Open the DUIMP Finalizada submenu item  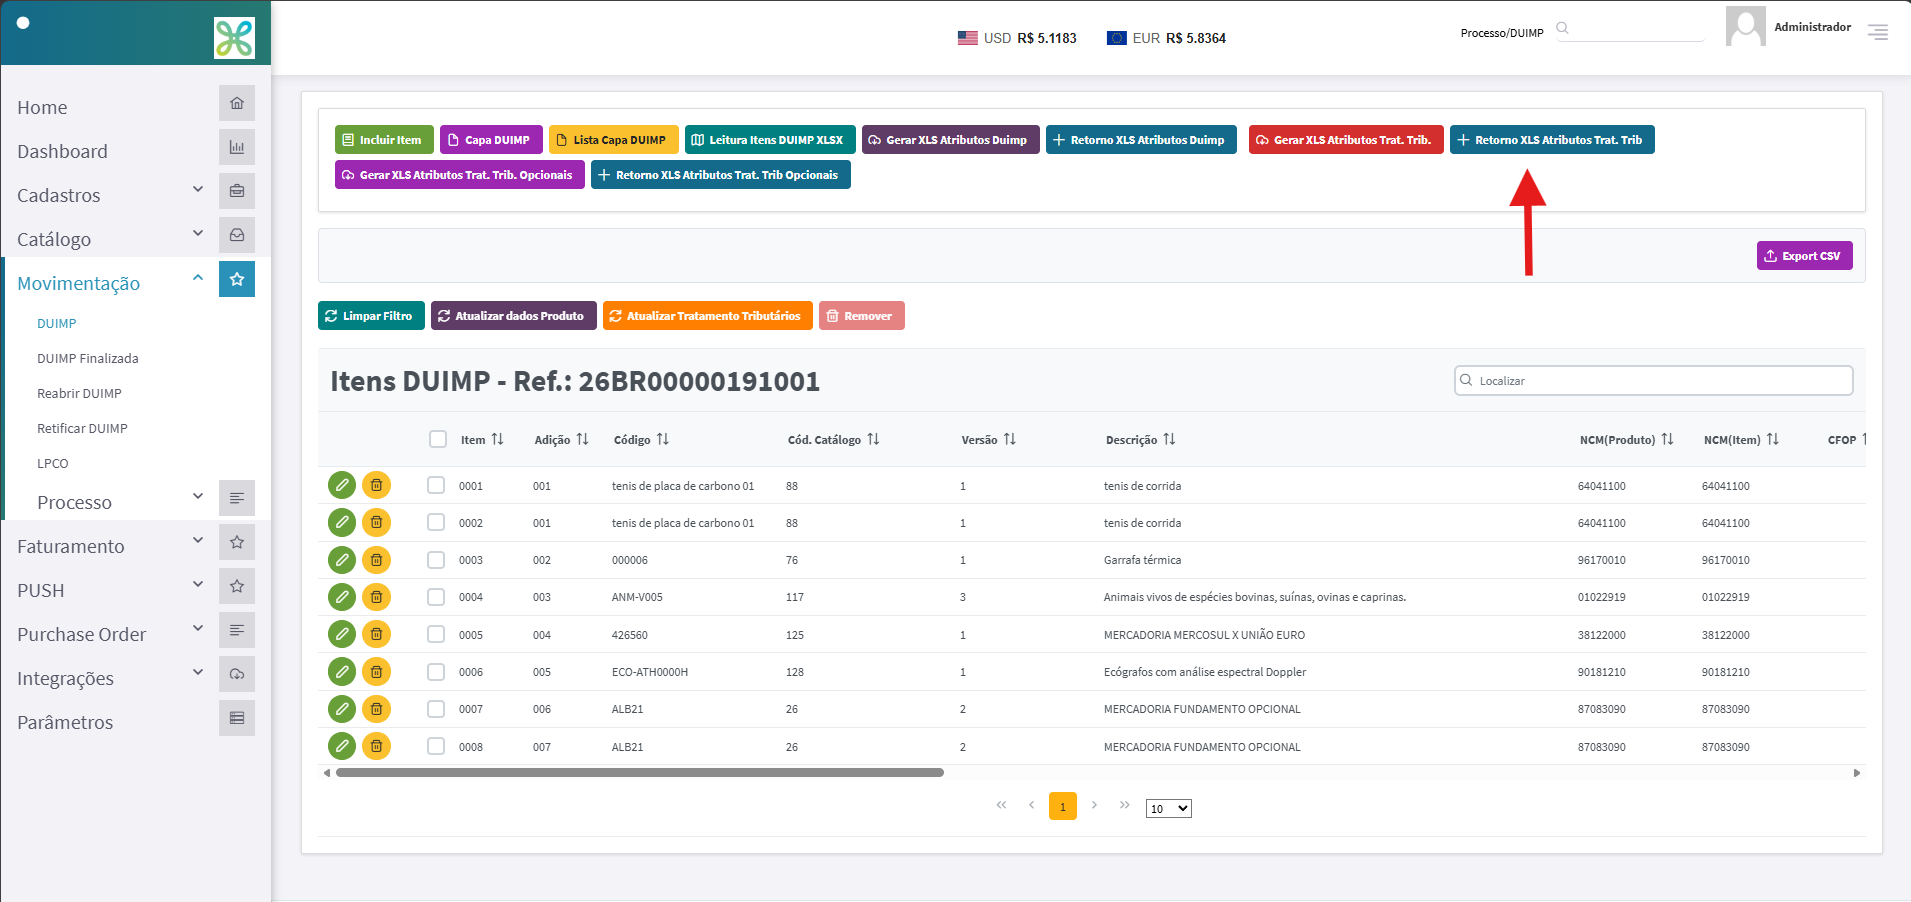pyautogui.click(x=88, y=358)
